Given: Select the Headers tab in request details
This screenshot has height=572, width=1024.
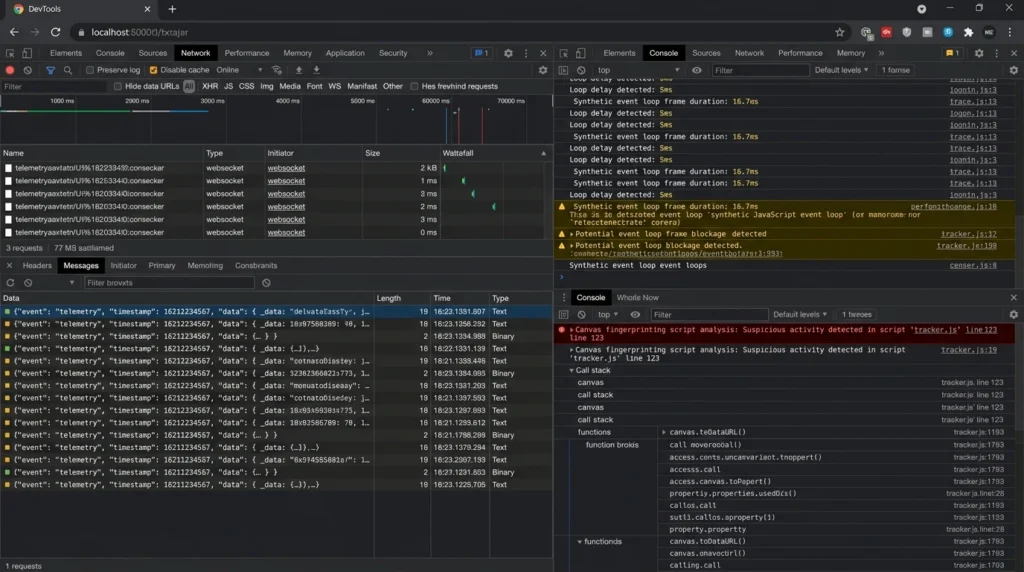Looking at the screenshot, I should click(x=37, y=266).
